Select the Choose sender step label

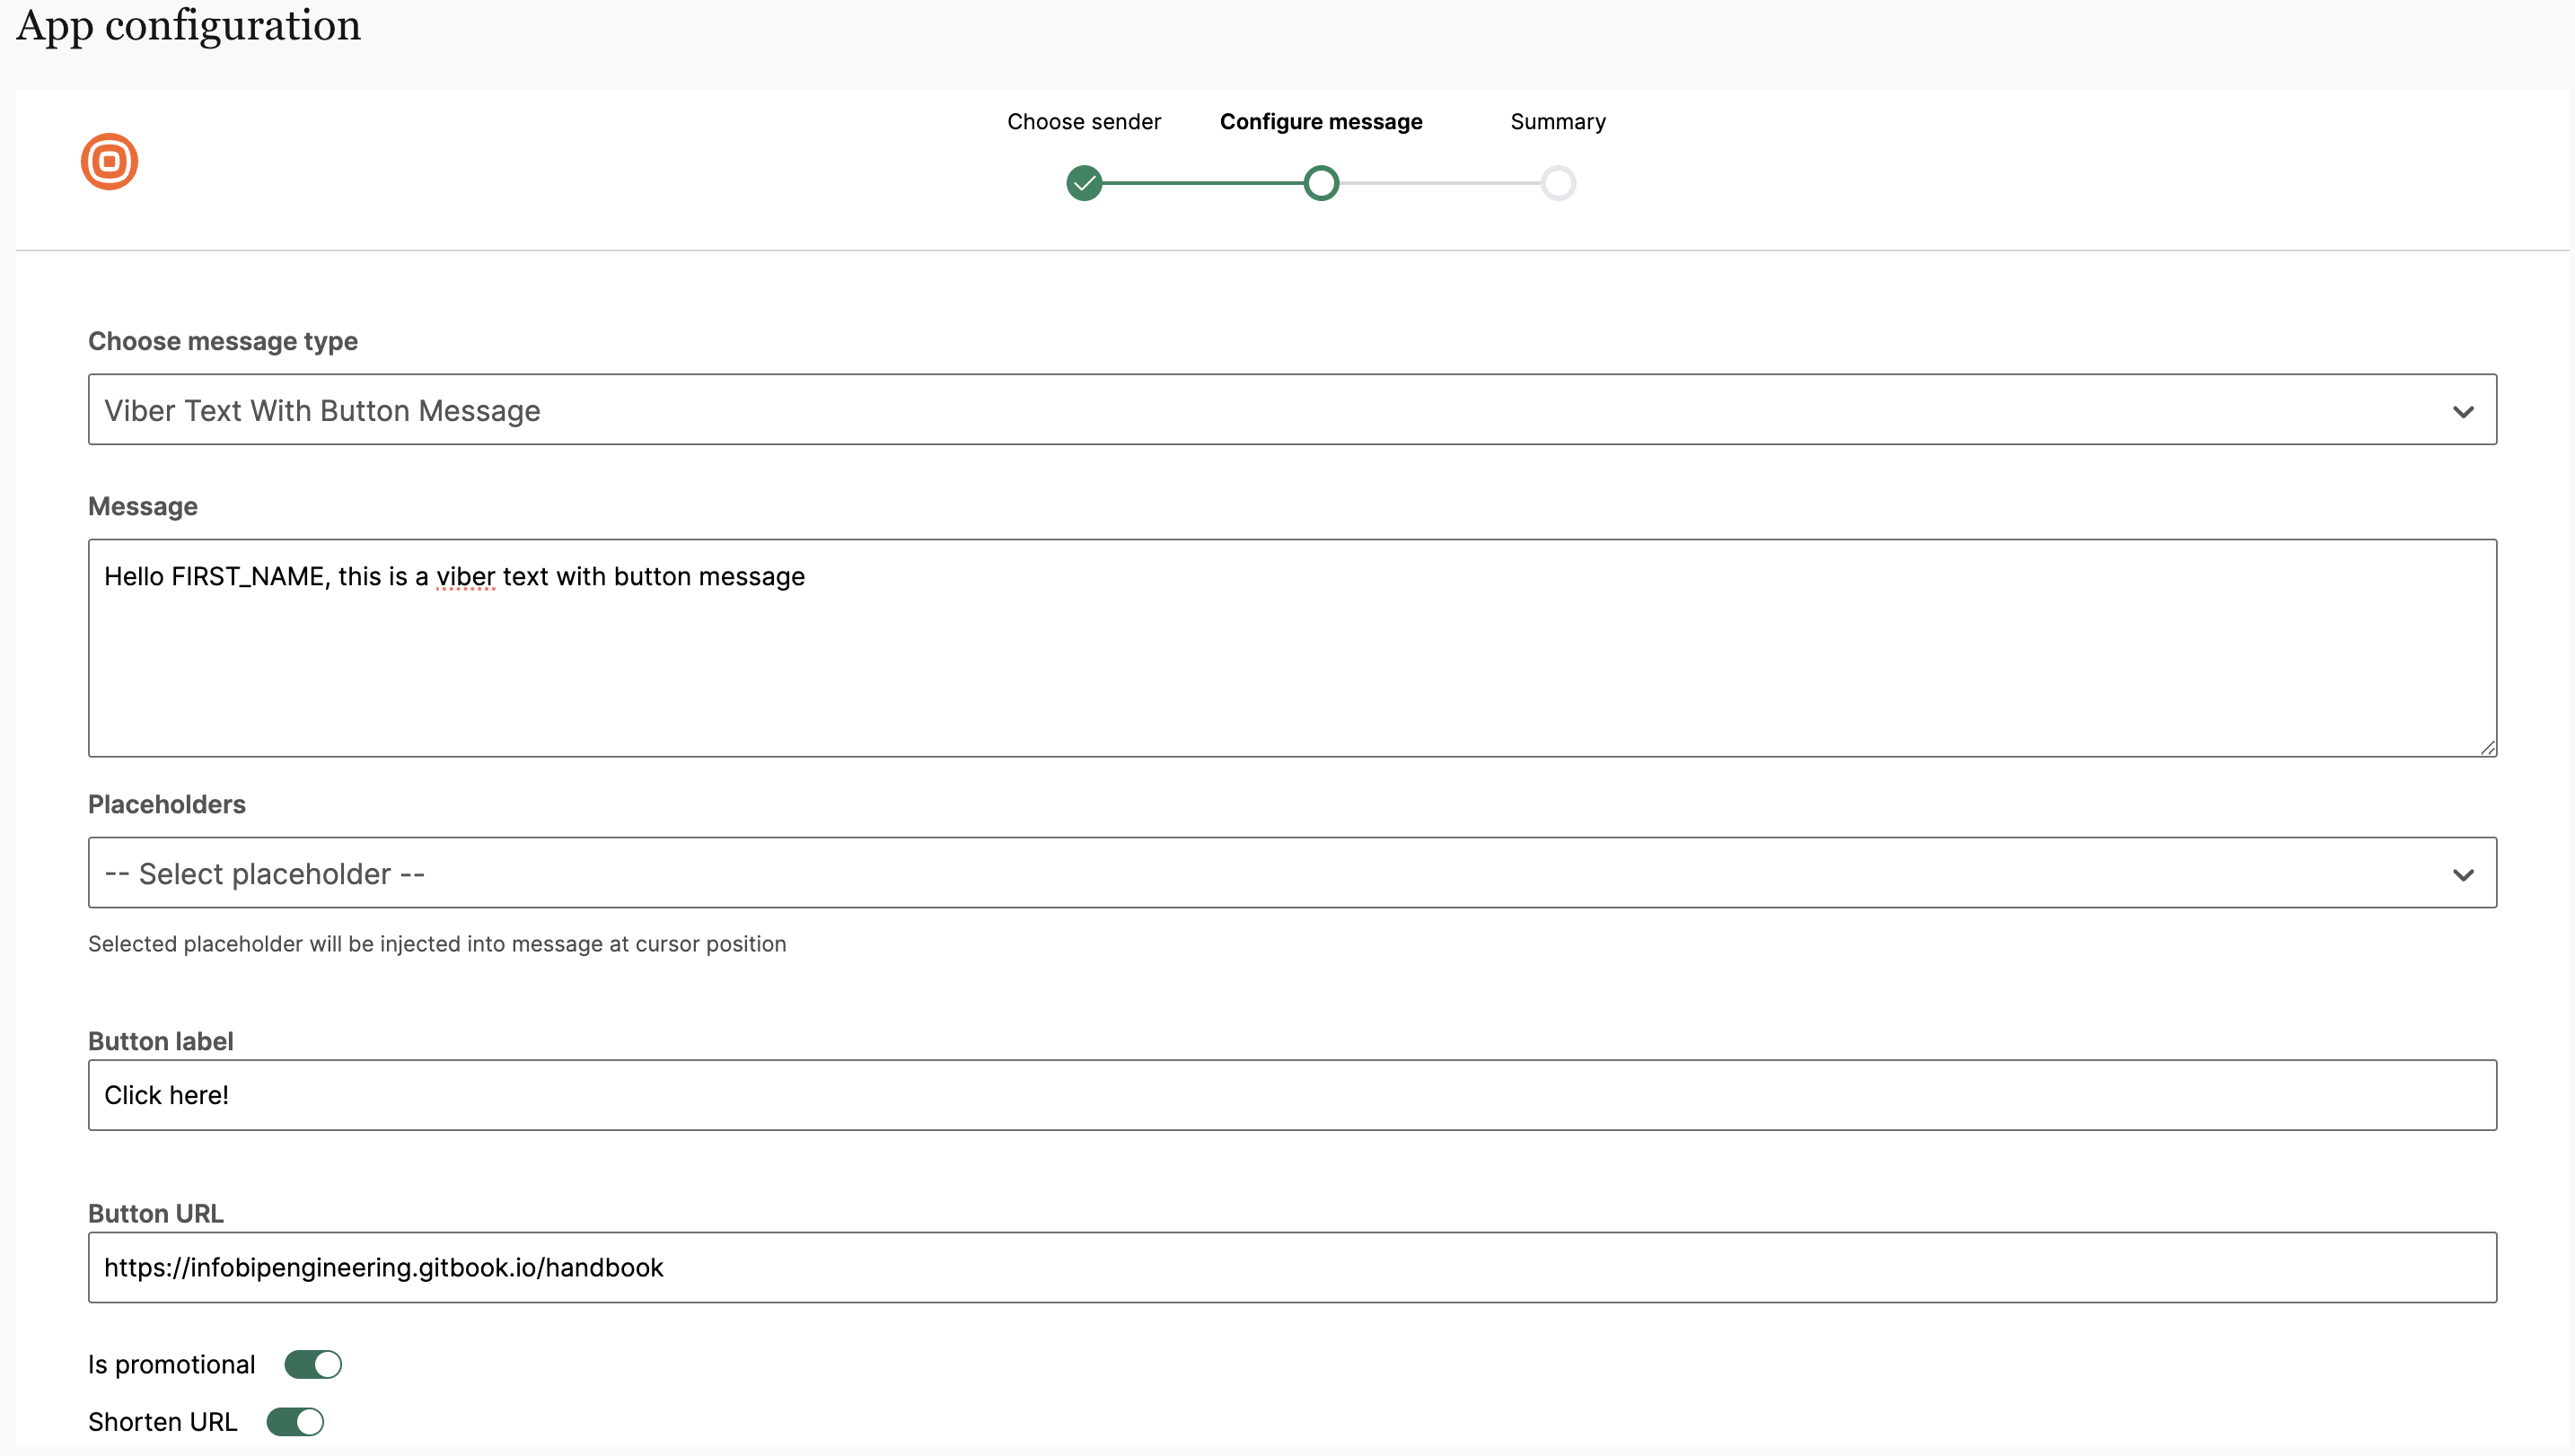[1084, 121]
